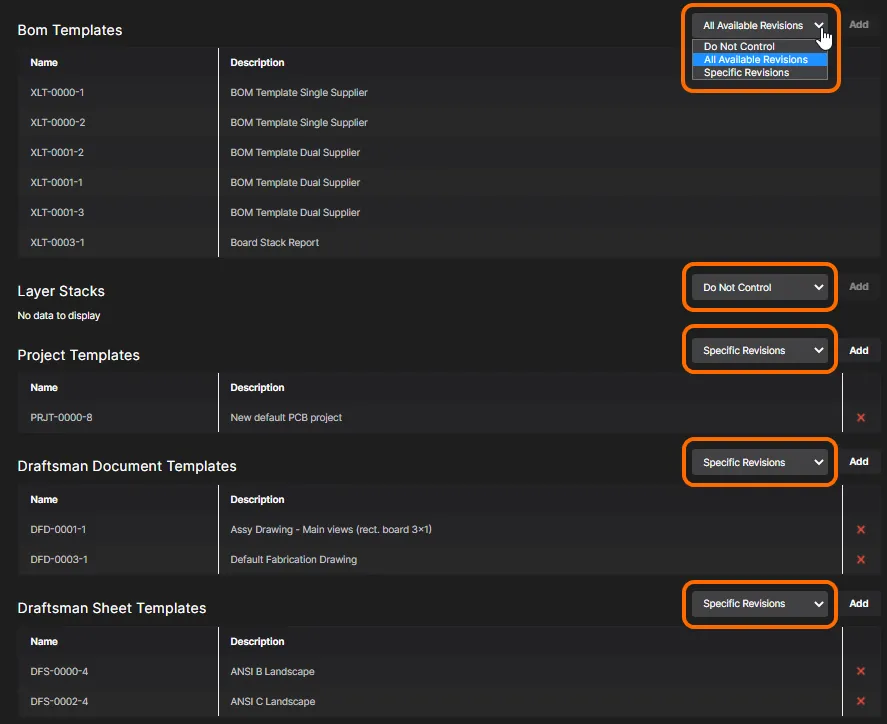Choose 'Do Not Control' from the open list
Image resolution: width=887 pixels, height=724 pixels.
pos(739,47)
